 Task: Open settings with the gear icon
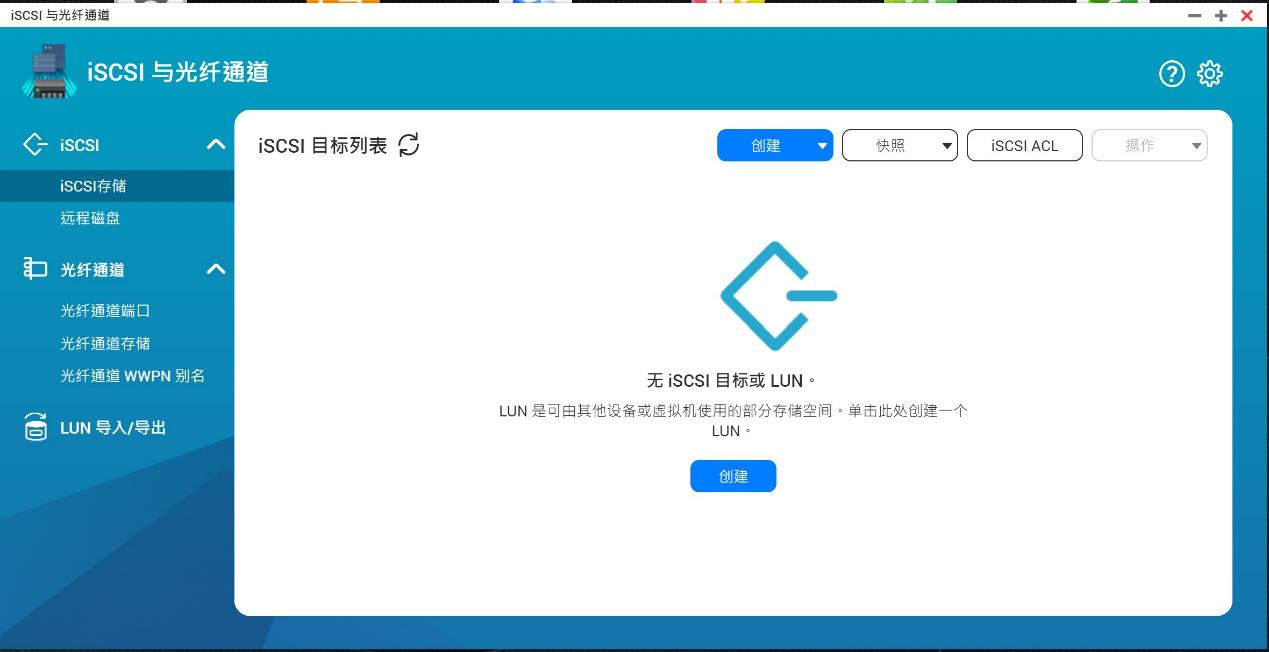1210,74
